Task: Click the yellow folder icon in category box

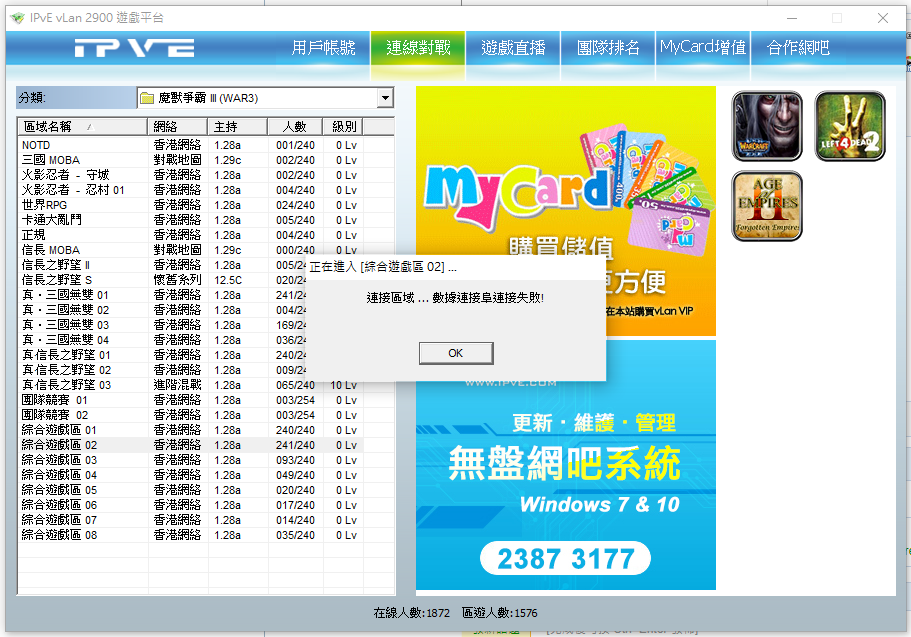Action: 147,98
